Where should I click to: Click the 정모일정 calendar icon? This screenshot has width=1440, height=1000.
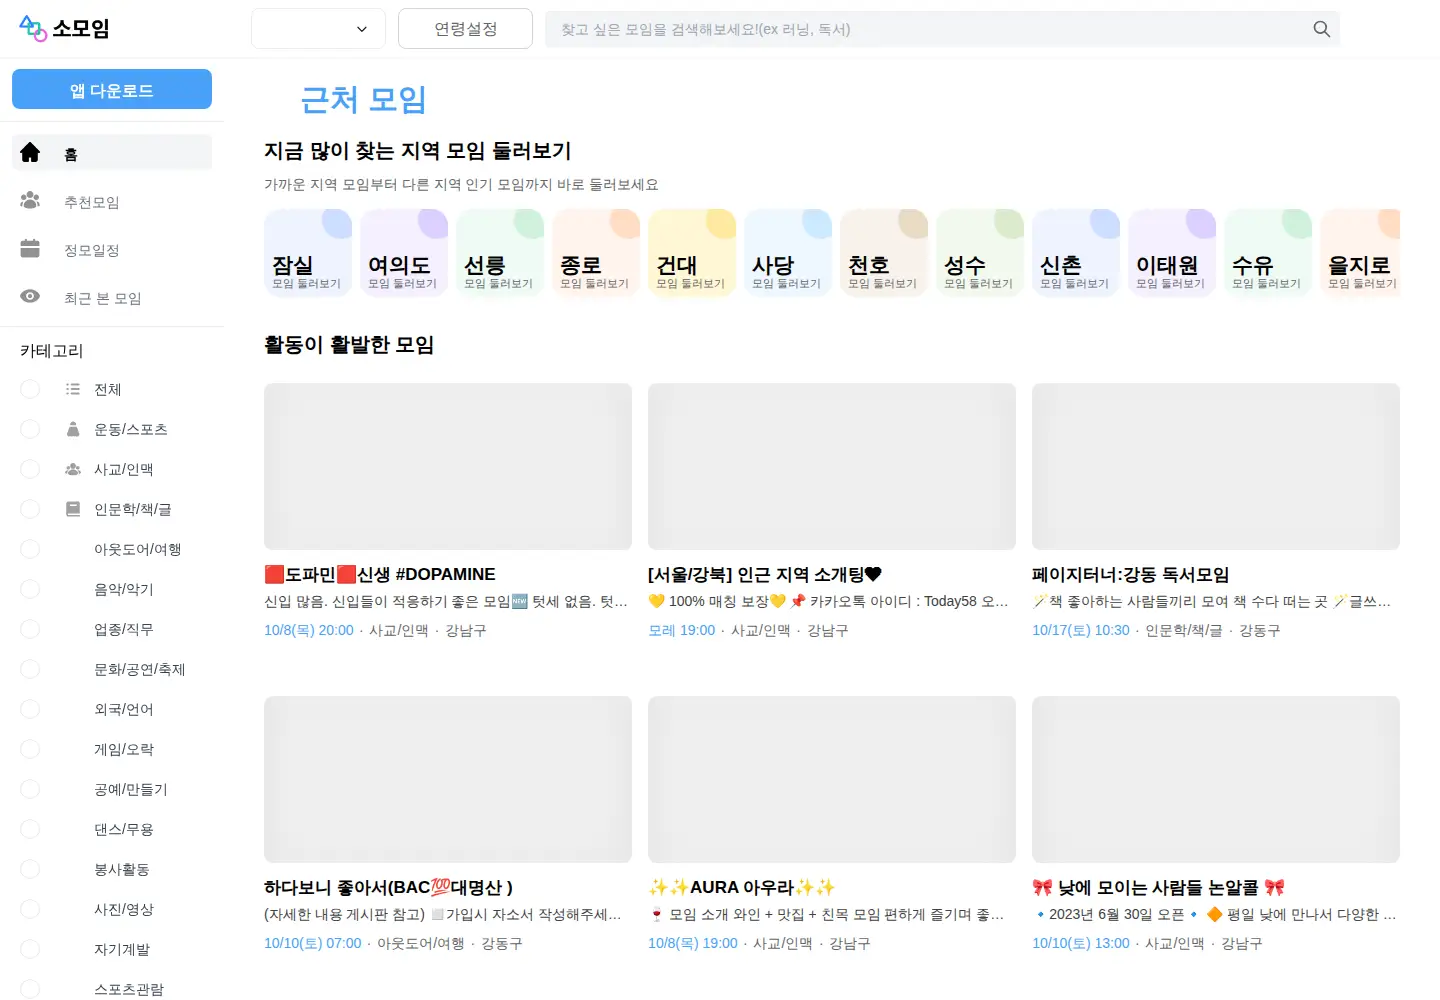click(30, 249)
